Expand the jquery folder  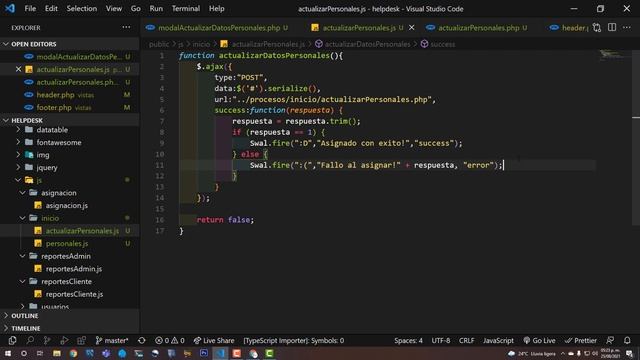(18, 167)
